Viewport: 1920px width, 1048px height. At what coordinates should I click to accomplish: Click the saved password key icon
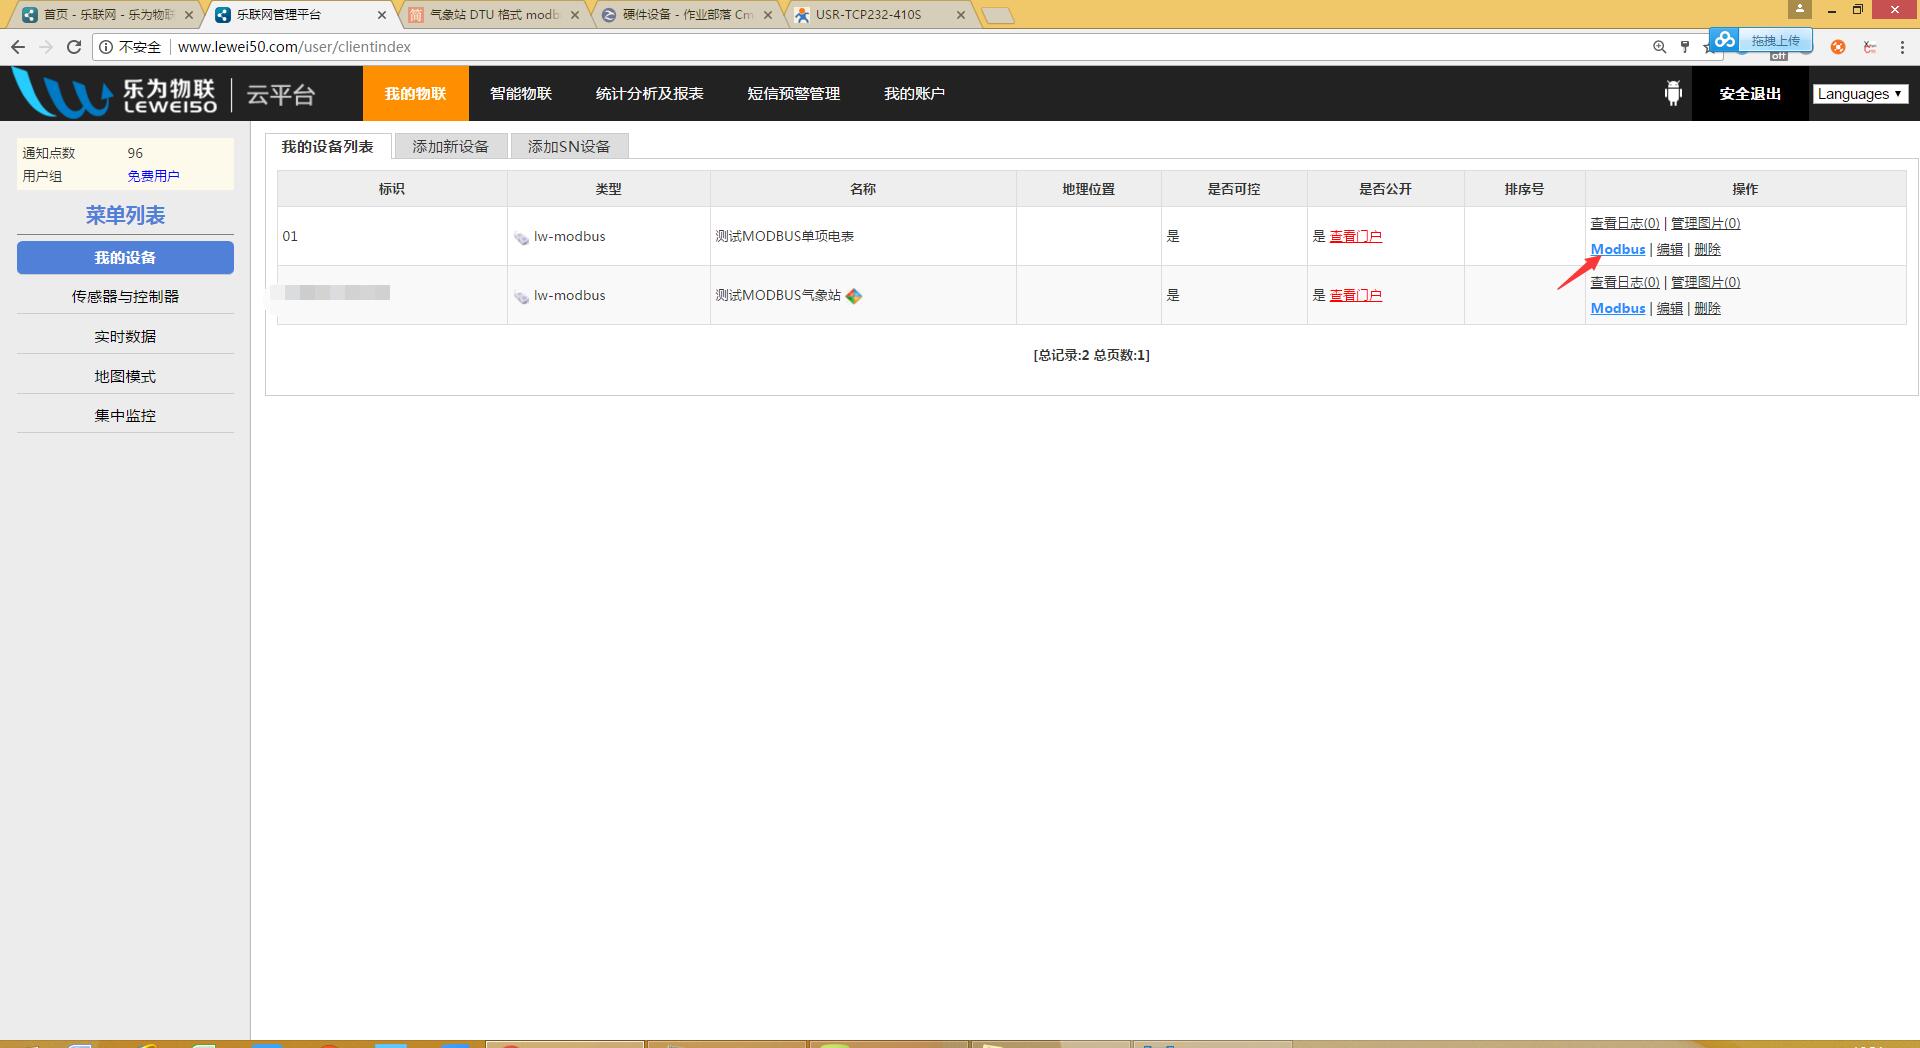click(1685, 47)
